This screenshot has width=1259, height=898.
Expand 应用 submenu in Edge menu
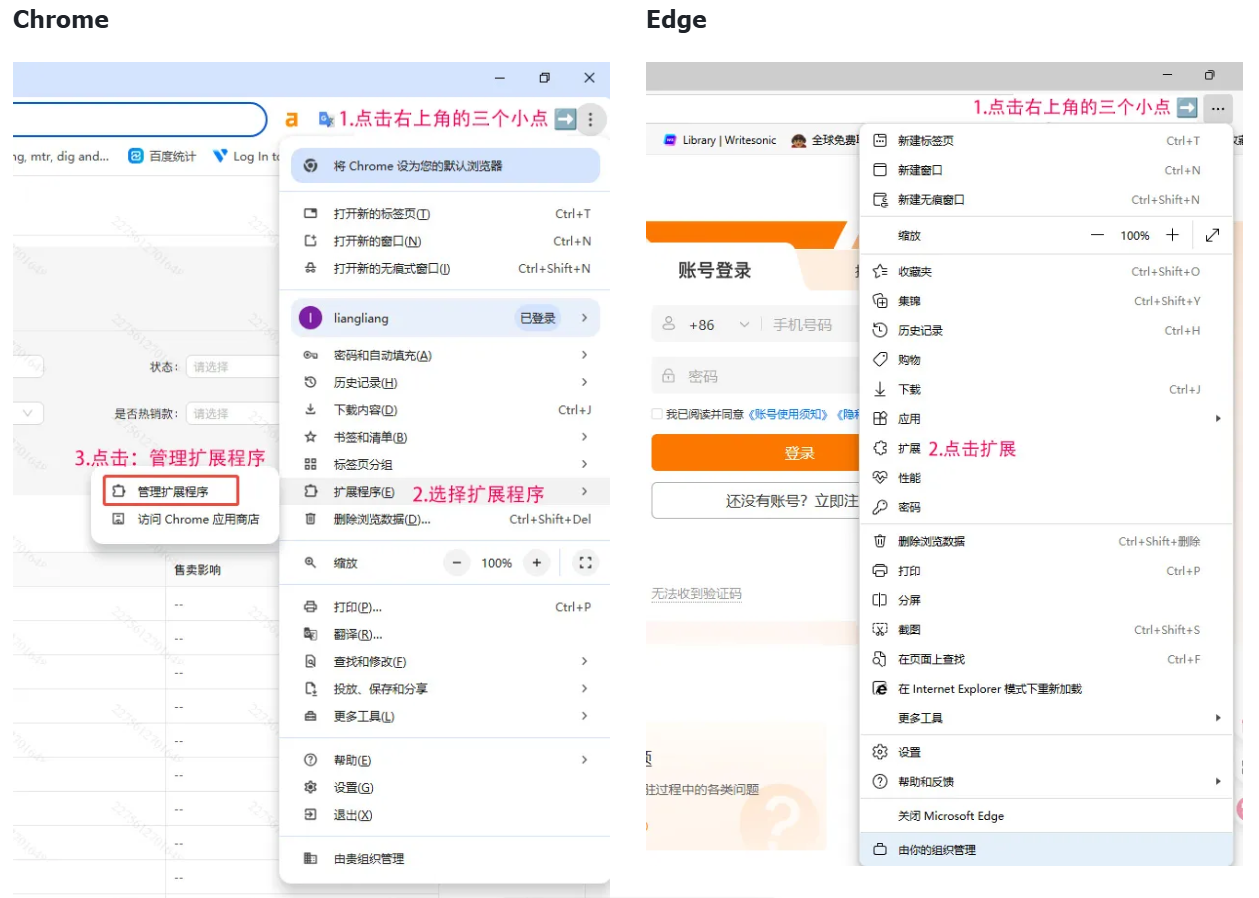[1046, 418]
